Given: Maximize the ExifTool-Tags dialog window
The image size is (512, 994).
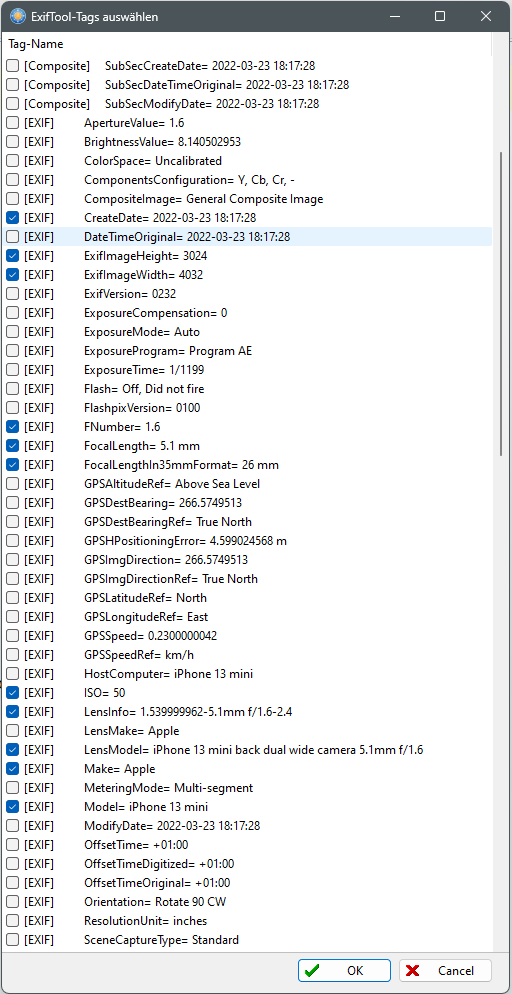Looking at the screenshot, I should coord(440,17).
